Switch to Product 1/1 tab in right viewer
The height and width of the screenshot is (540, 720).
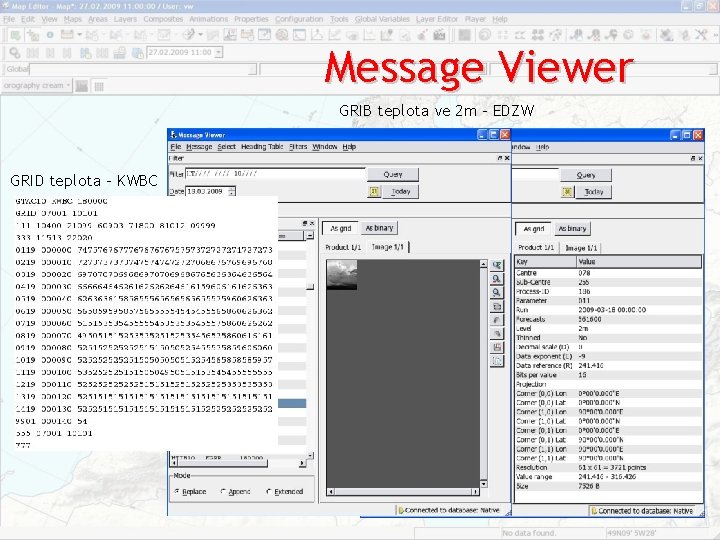click(536, 248)
